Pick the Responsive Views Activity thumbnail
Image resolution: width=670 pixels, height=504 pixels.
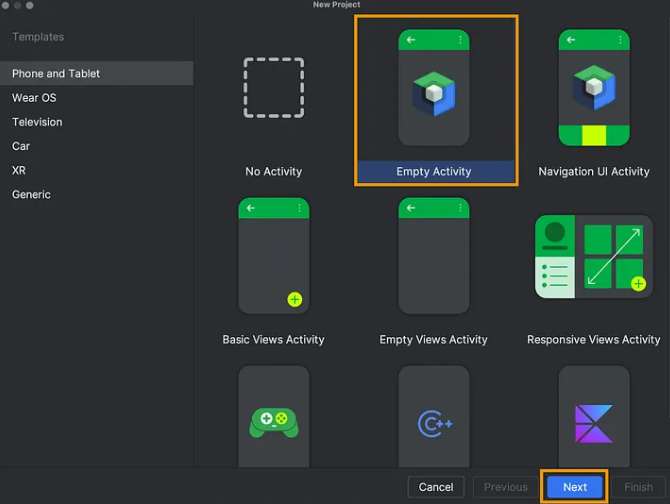(594, 256)
